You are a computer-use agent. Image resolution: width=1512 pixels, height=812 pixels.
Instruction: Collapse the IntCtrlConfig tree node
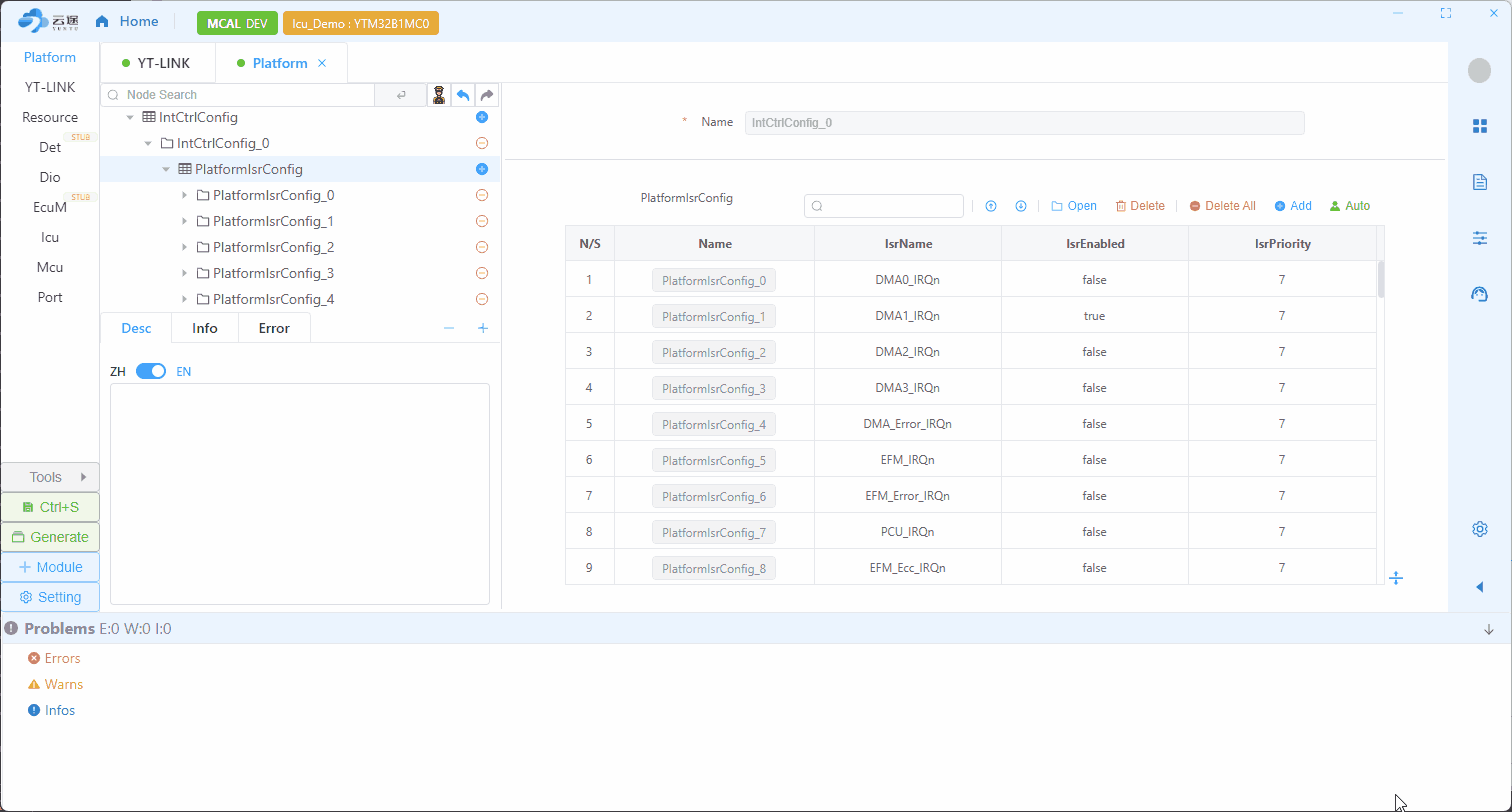(130, 118)
